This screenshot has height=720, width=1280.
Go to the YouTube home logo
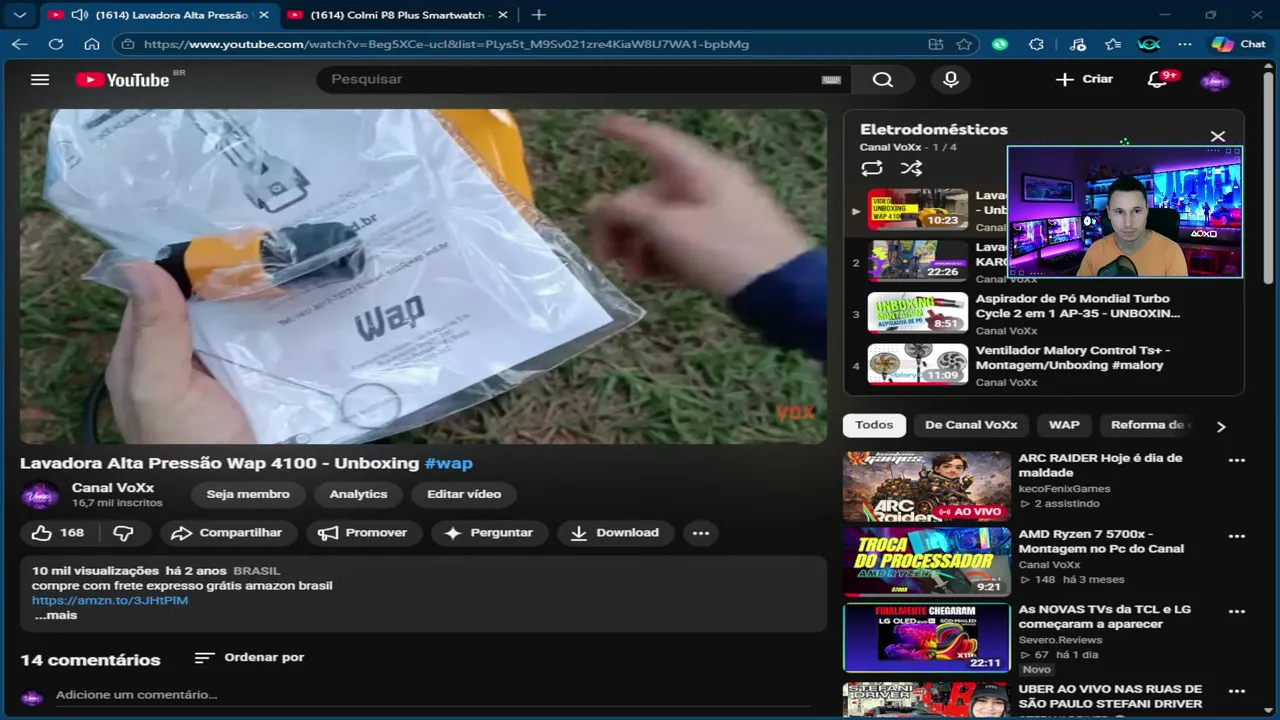tap(123, 80)
